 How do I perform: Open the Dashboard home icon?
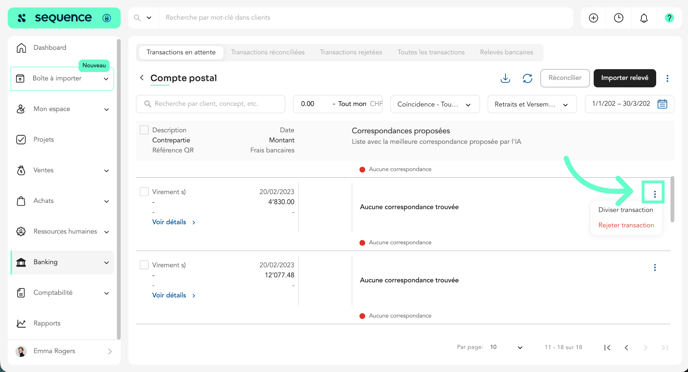coord(21,48)
